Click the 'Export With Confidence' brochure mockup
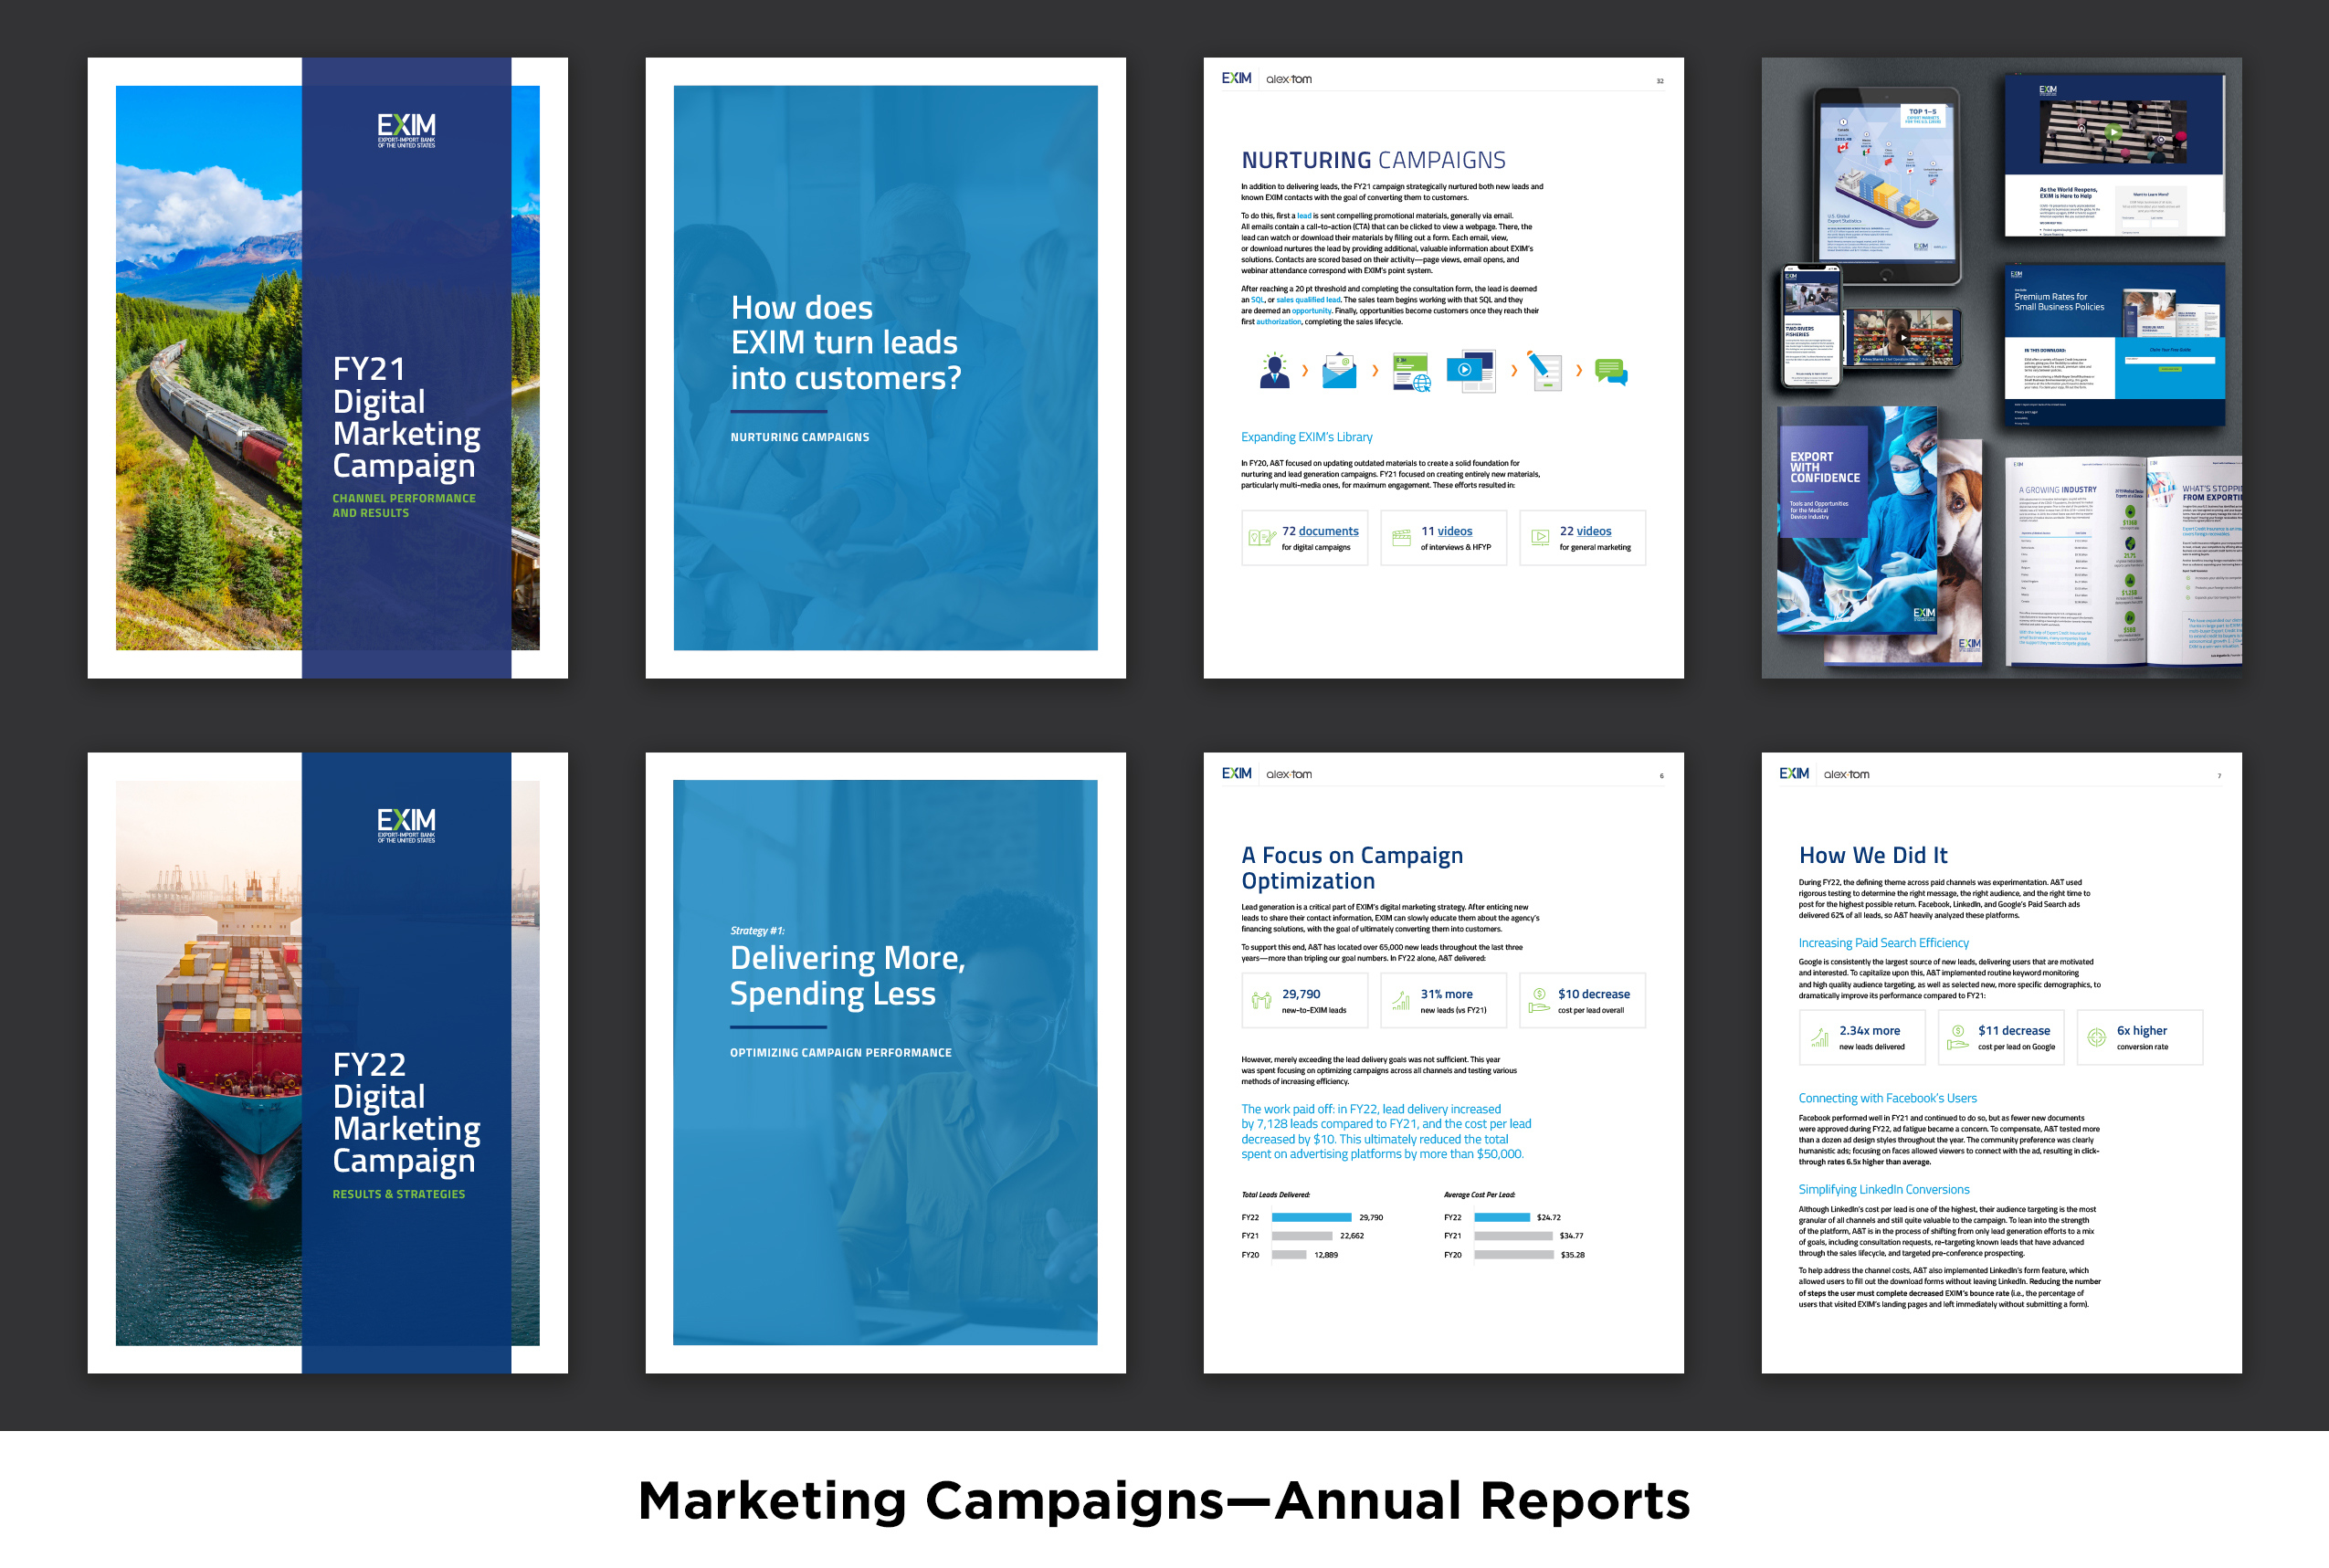 click(1855, 520)
